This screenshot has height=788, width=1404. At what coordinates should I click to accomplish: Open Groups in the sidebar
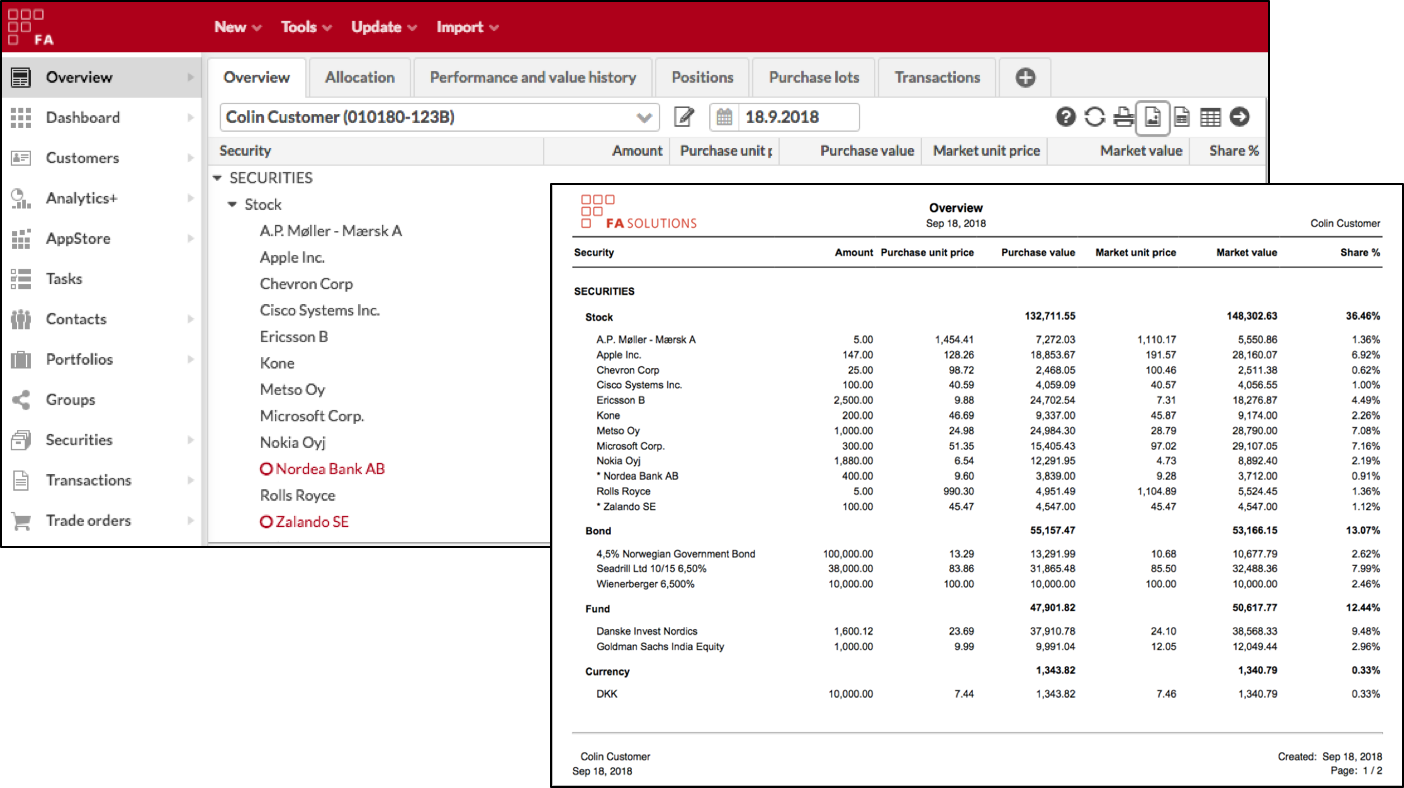(x=70, y=399)
